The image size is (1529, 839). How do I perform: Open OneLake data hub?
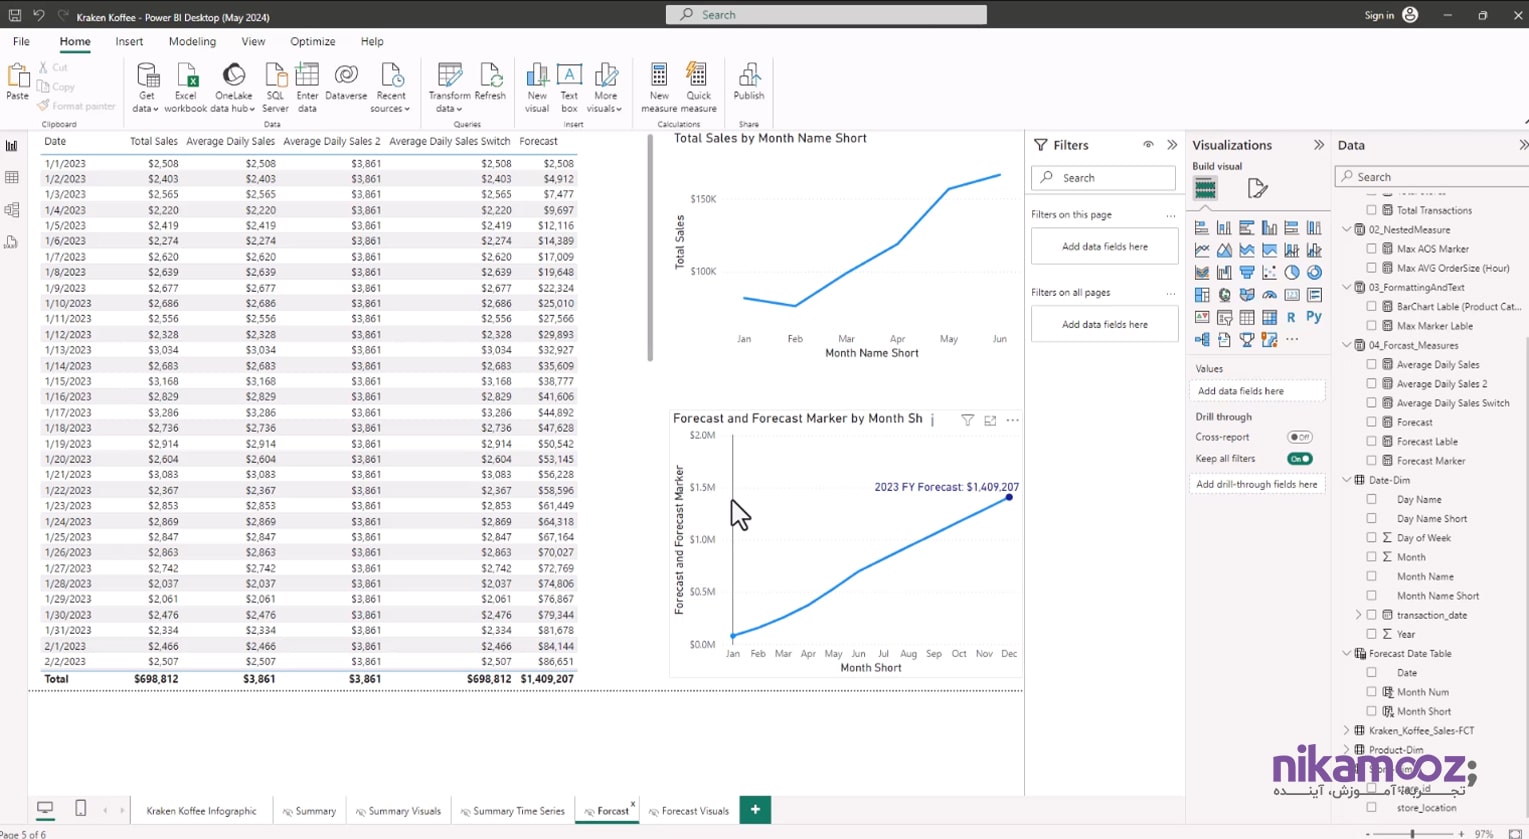pyautogui.click(x=233, y=88)
